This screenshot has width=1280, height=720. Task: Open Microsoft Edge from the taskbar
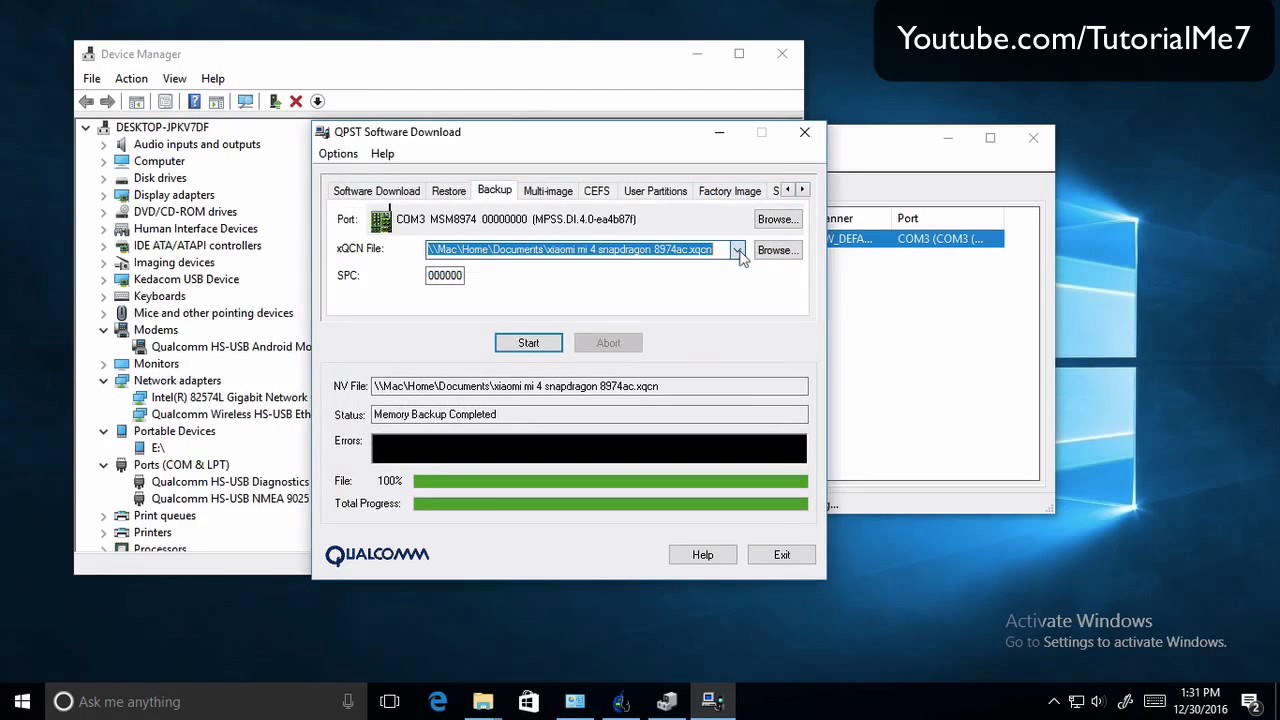pos(438,701)
